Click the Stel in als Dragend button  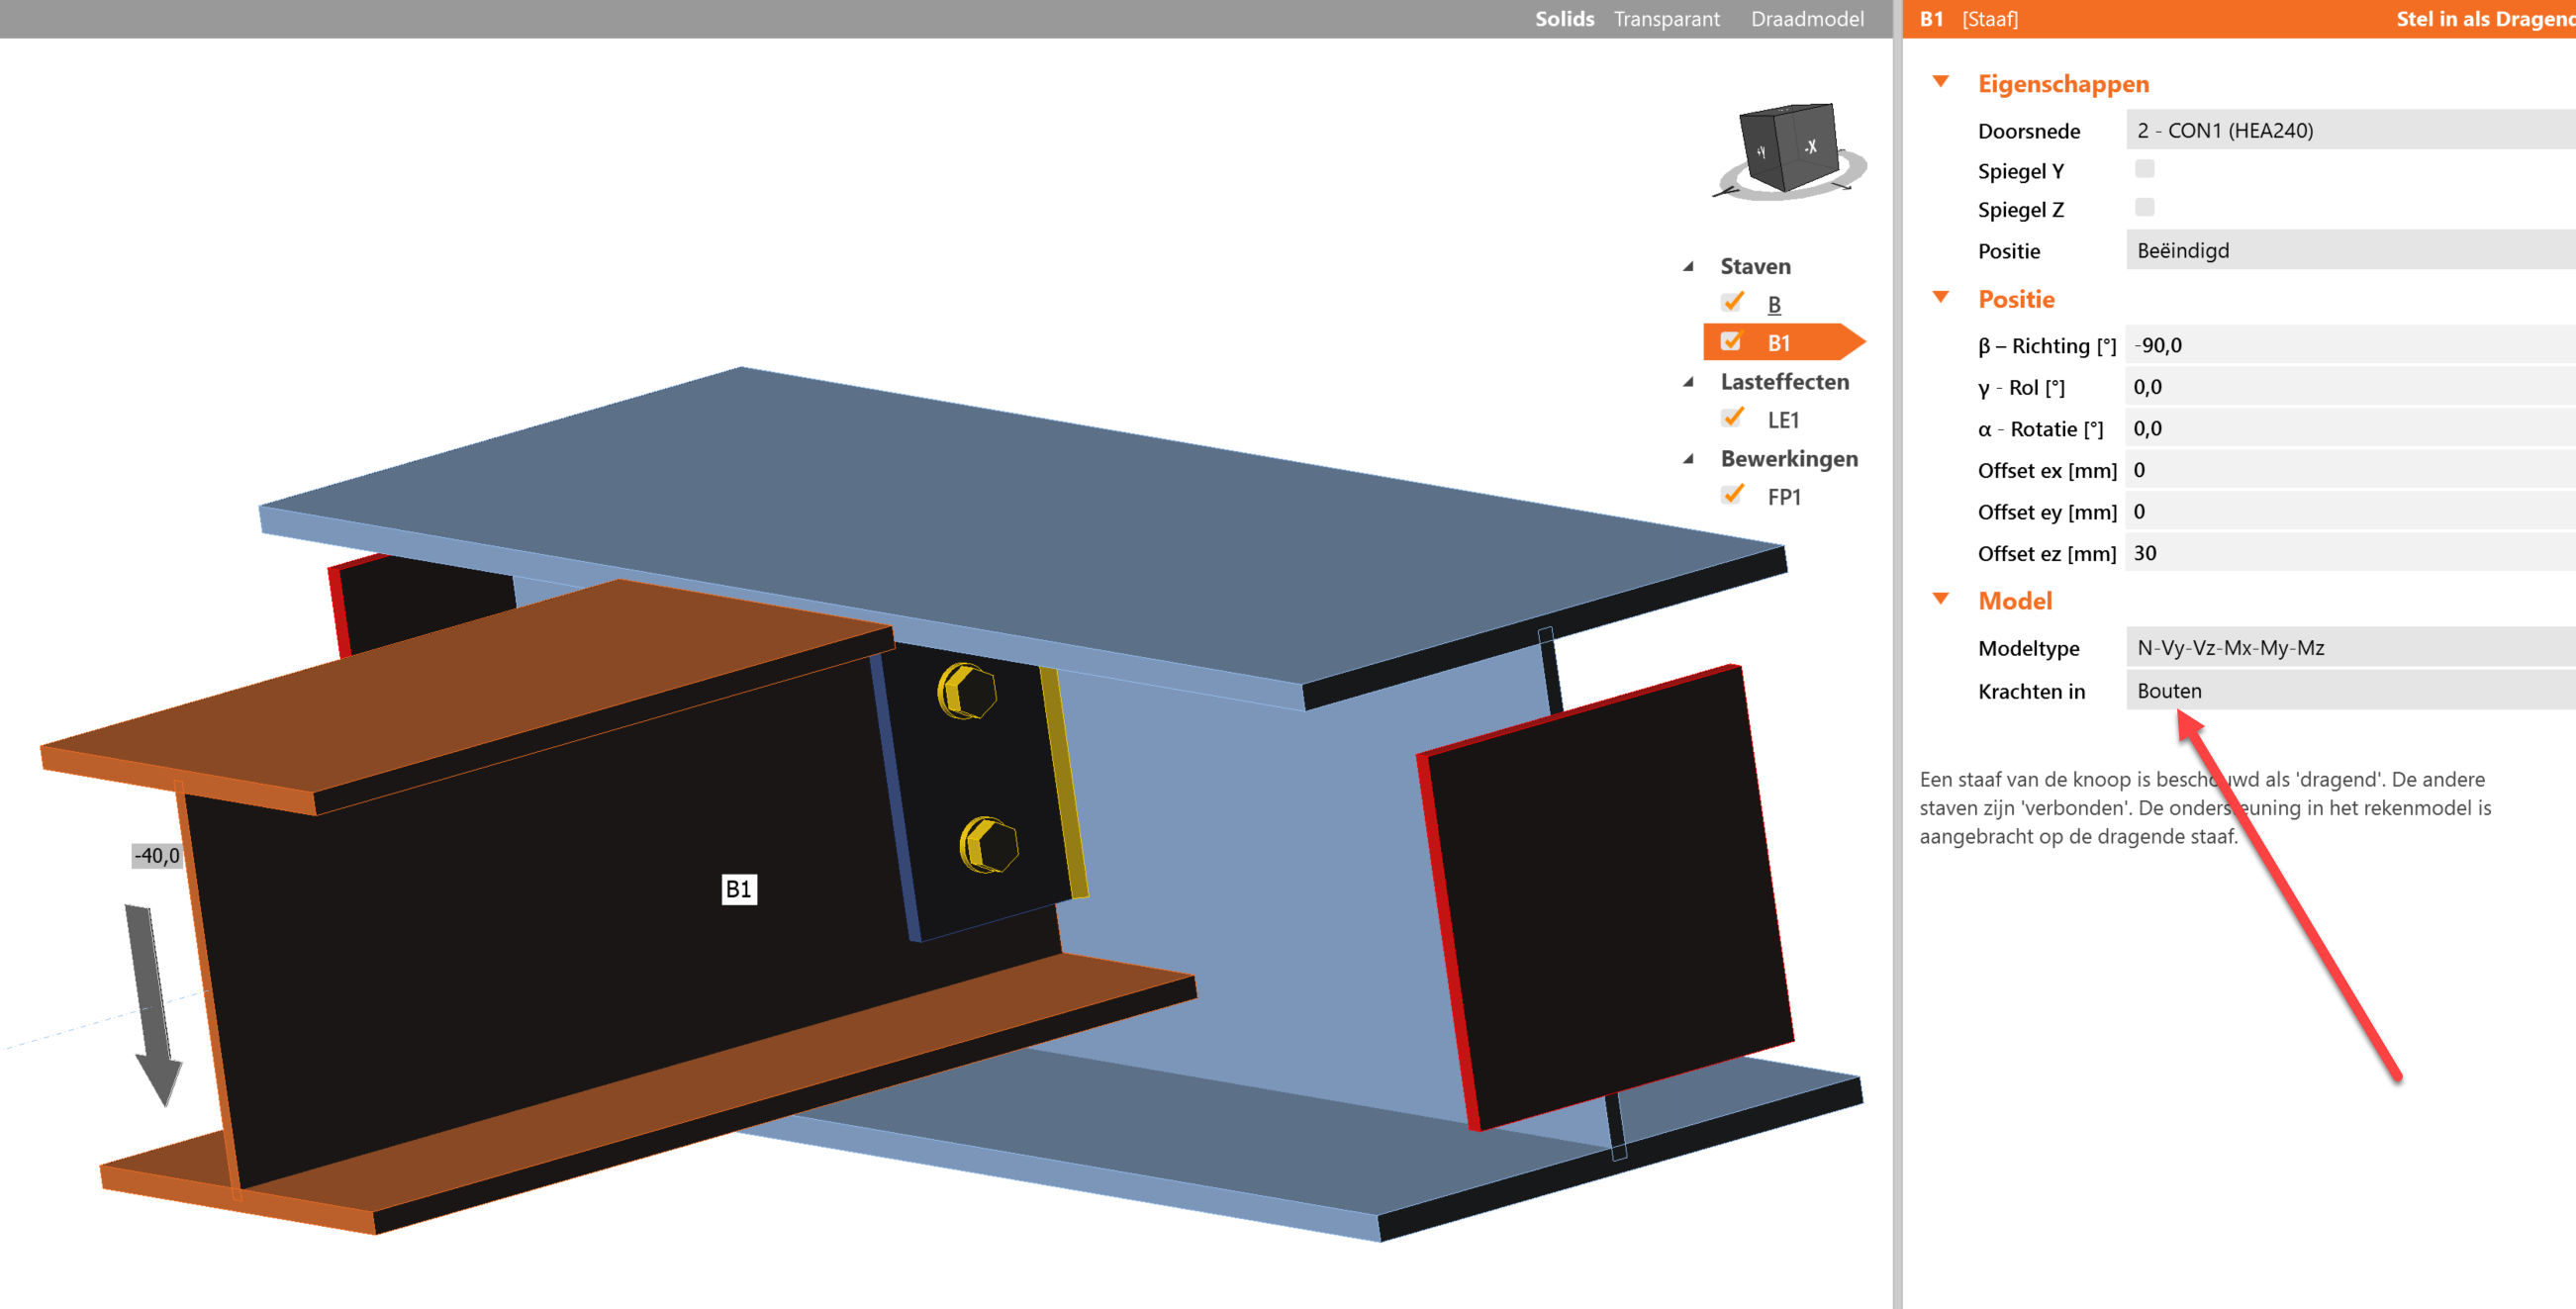2484,19
